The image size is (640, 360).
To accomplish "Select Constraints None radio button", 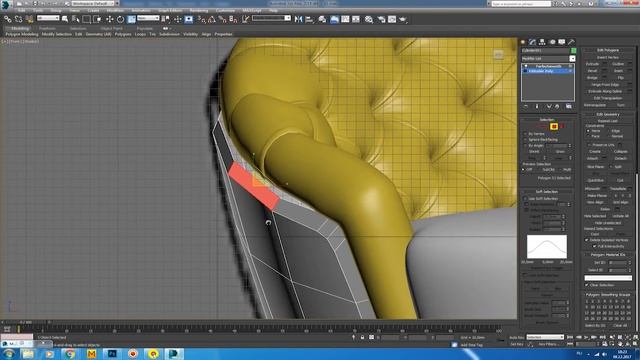I will tap(588, 131).
